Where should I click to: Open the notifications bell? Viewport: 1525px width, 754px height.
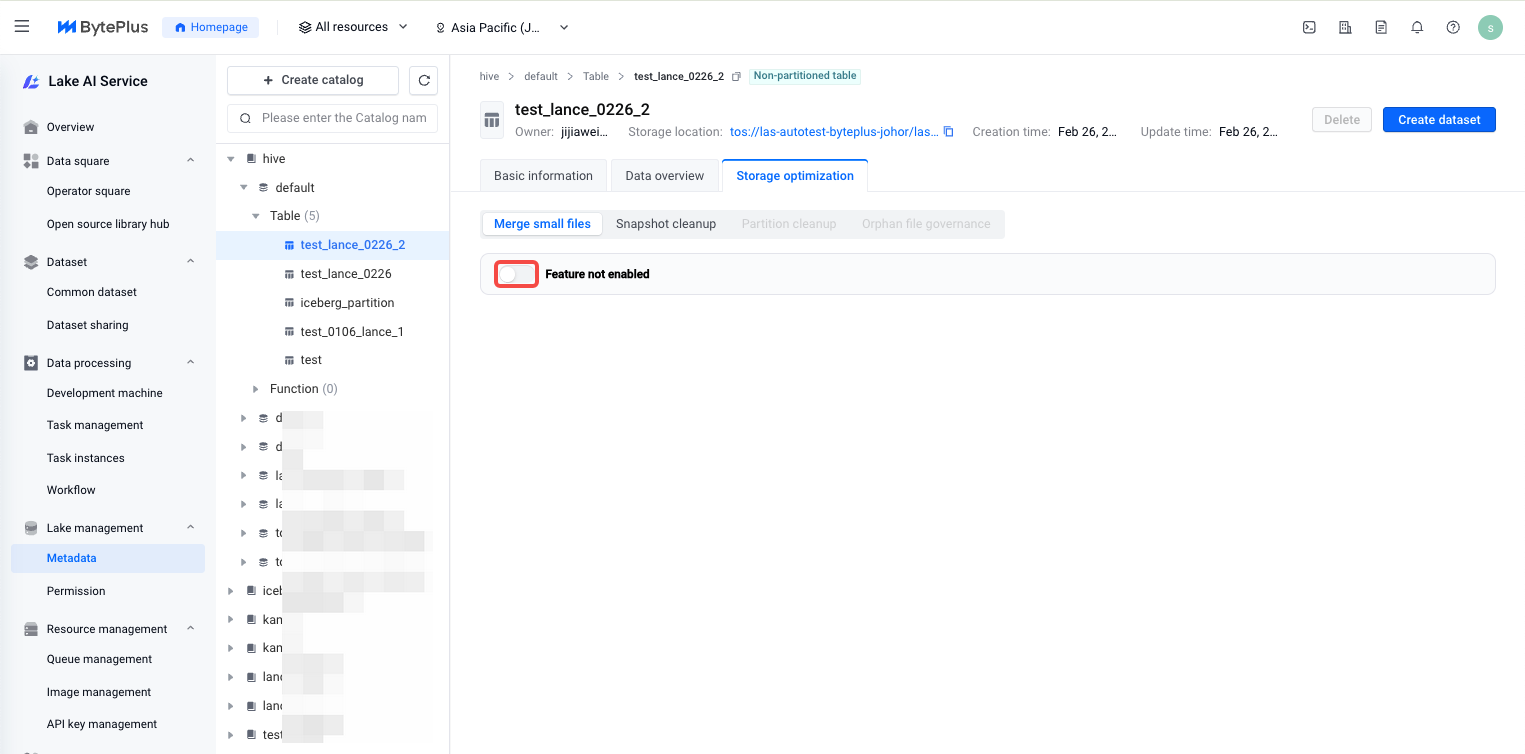tap(1417, 28)
